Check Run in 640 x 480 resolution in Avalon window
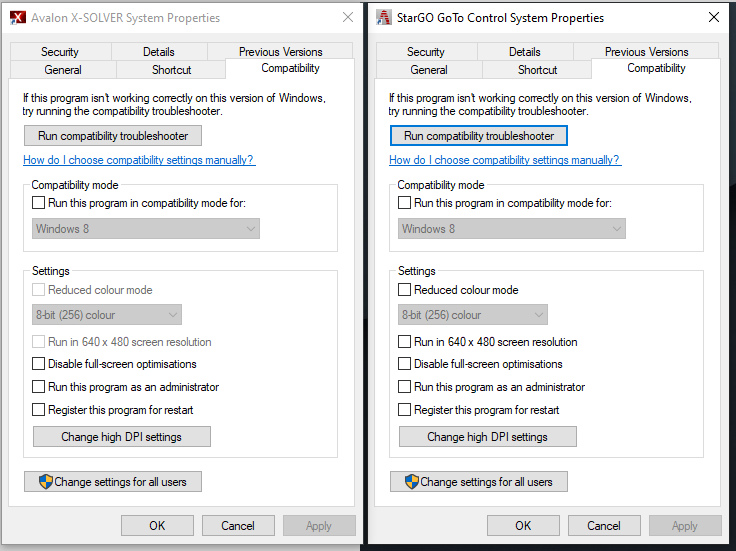Image resolution: width=736 pixels, height=551 pixels. click(38, 342)
